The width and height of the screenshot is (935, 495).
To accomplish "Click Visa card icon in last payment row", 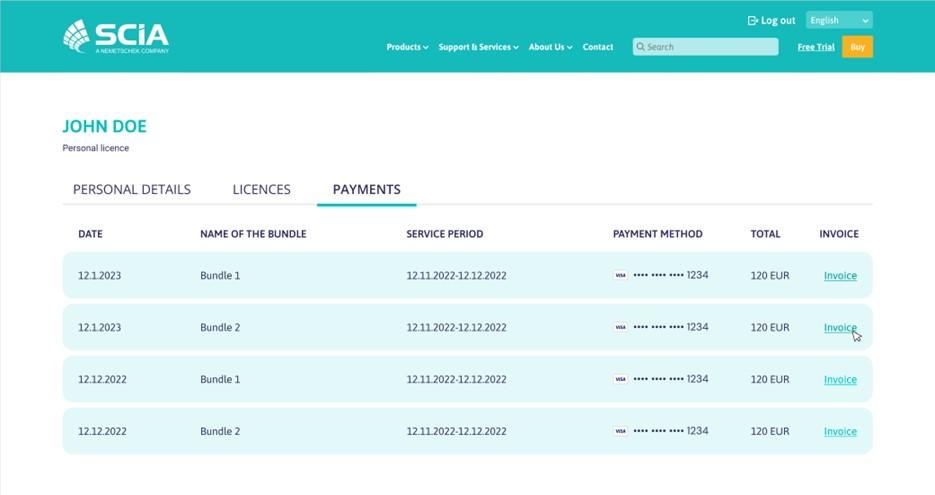I will (620, 431).
